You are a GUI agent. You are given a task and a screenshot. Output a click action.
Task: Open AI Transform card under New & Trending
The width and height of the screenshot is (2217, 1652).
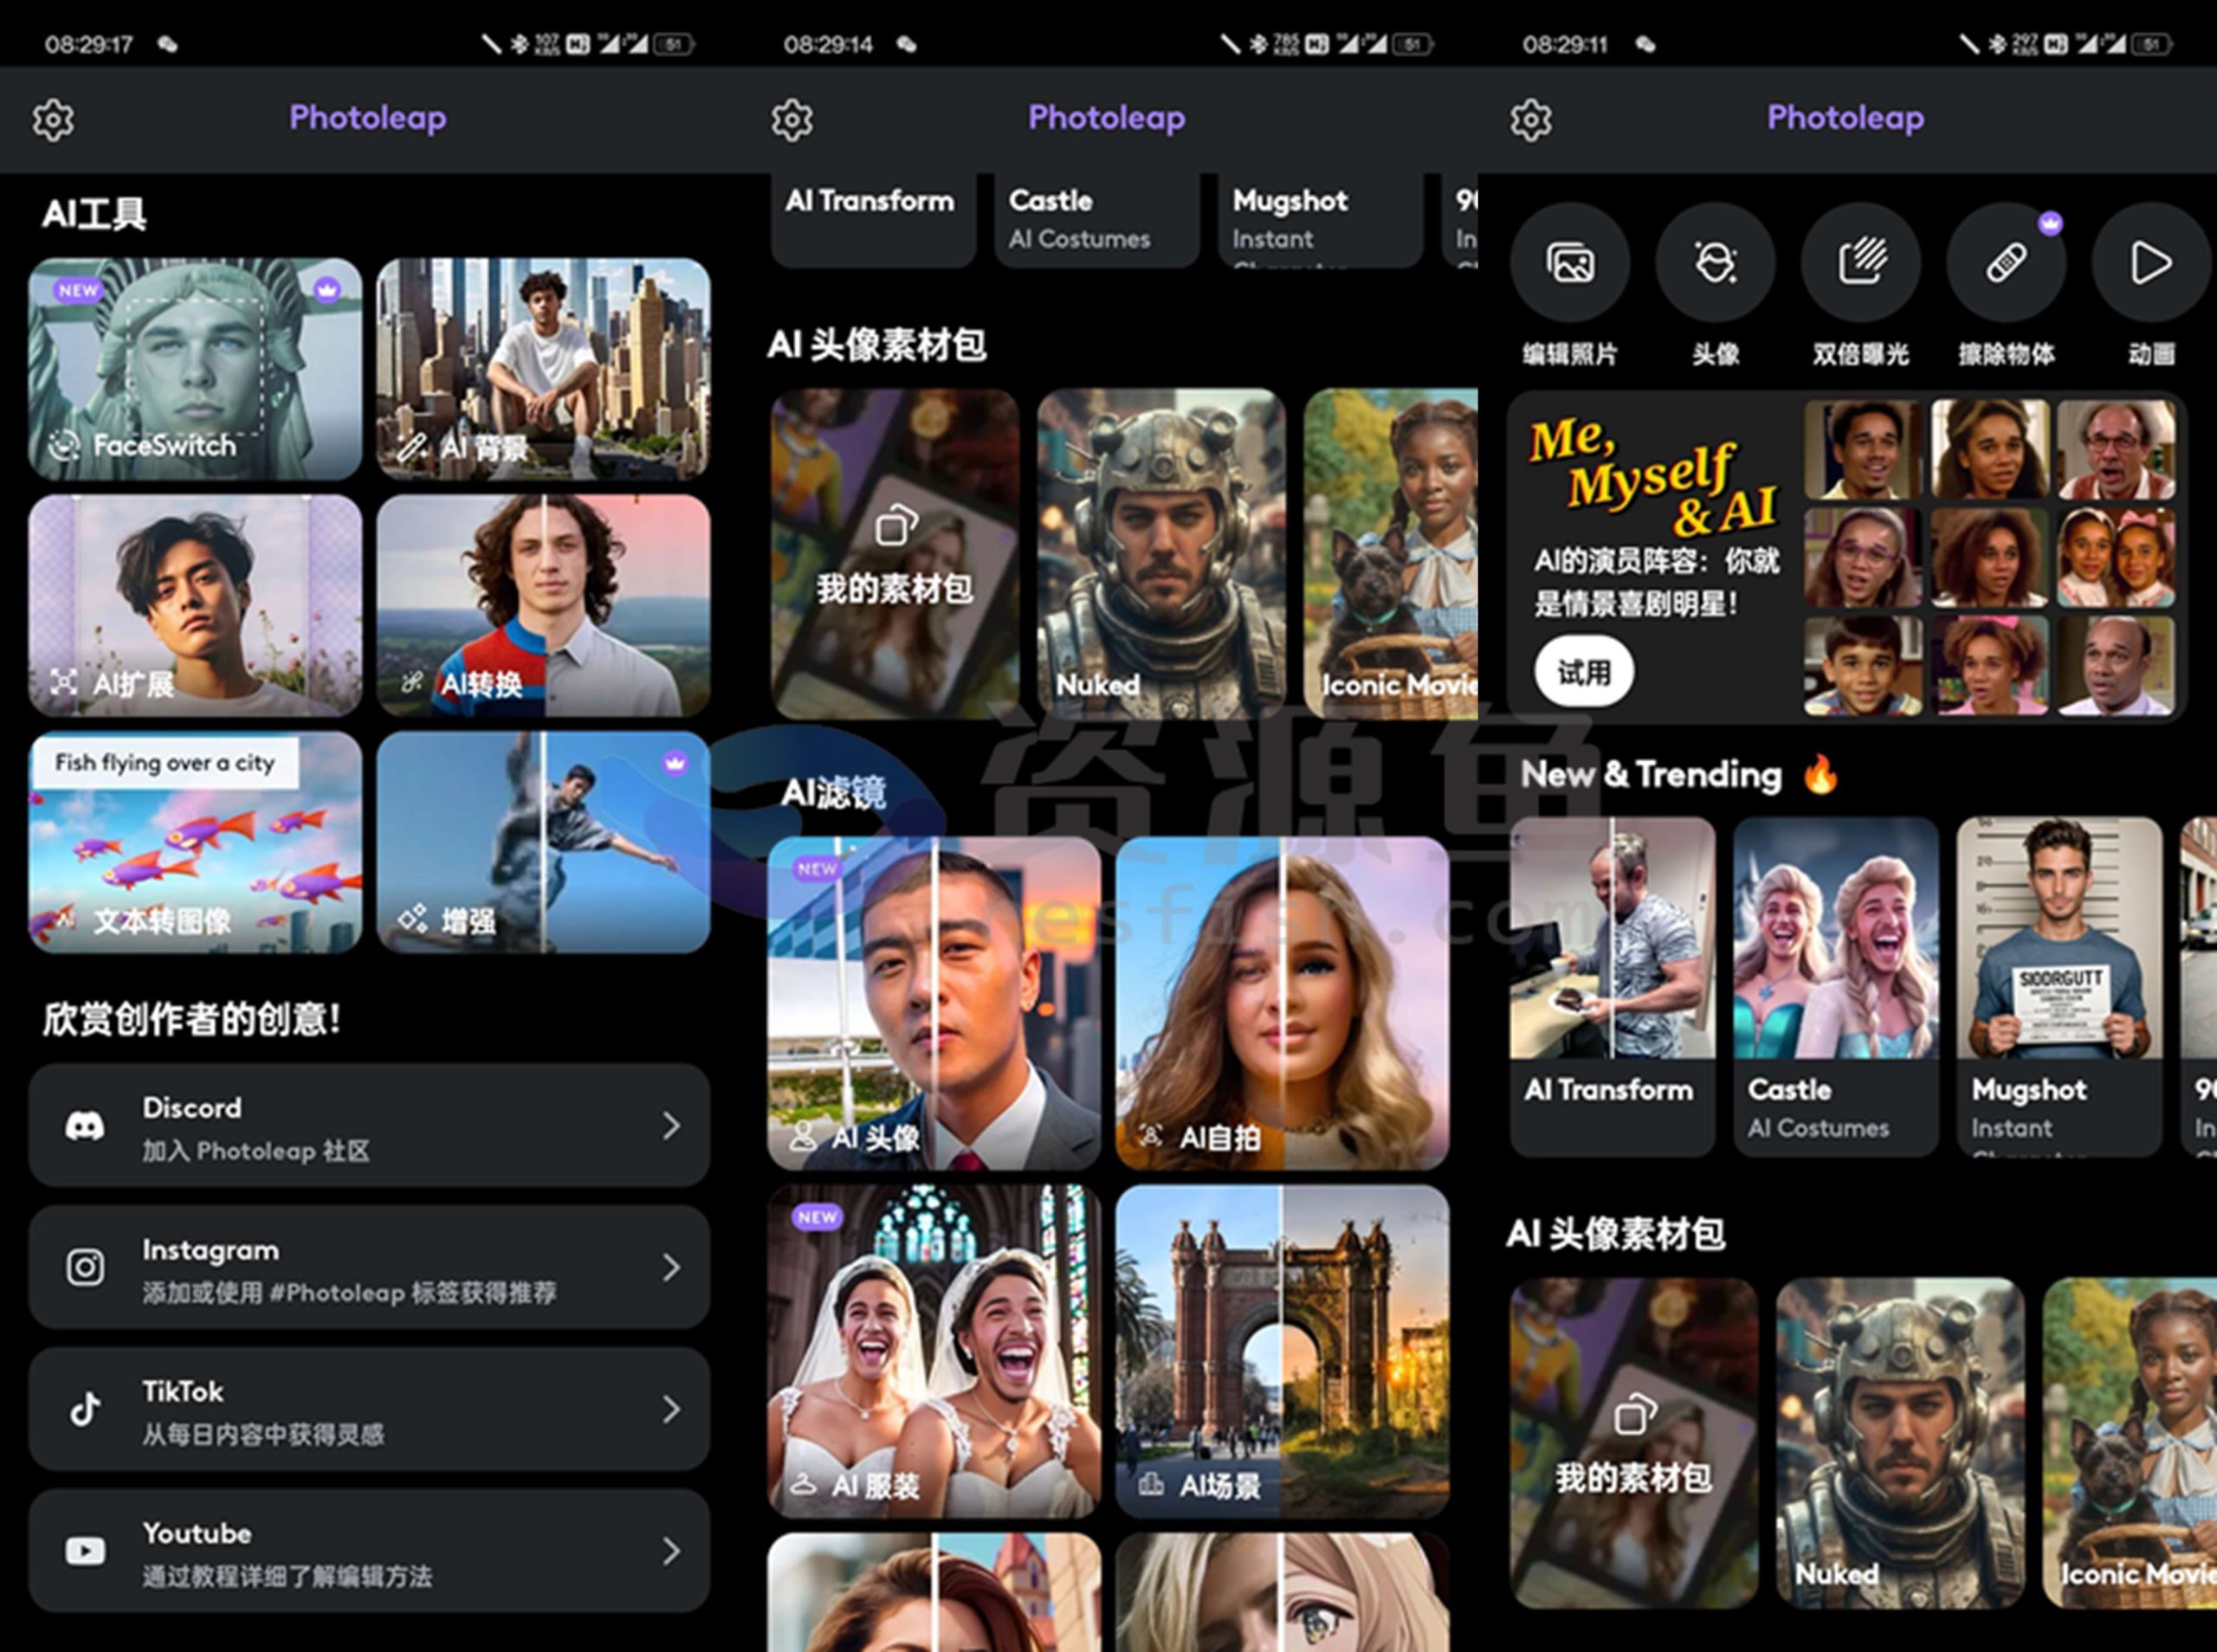tap(1612, 987)
